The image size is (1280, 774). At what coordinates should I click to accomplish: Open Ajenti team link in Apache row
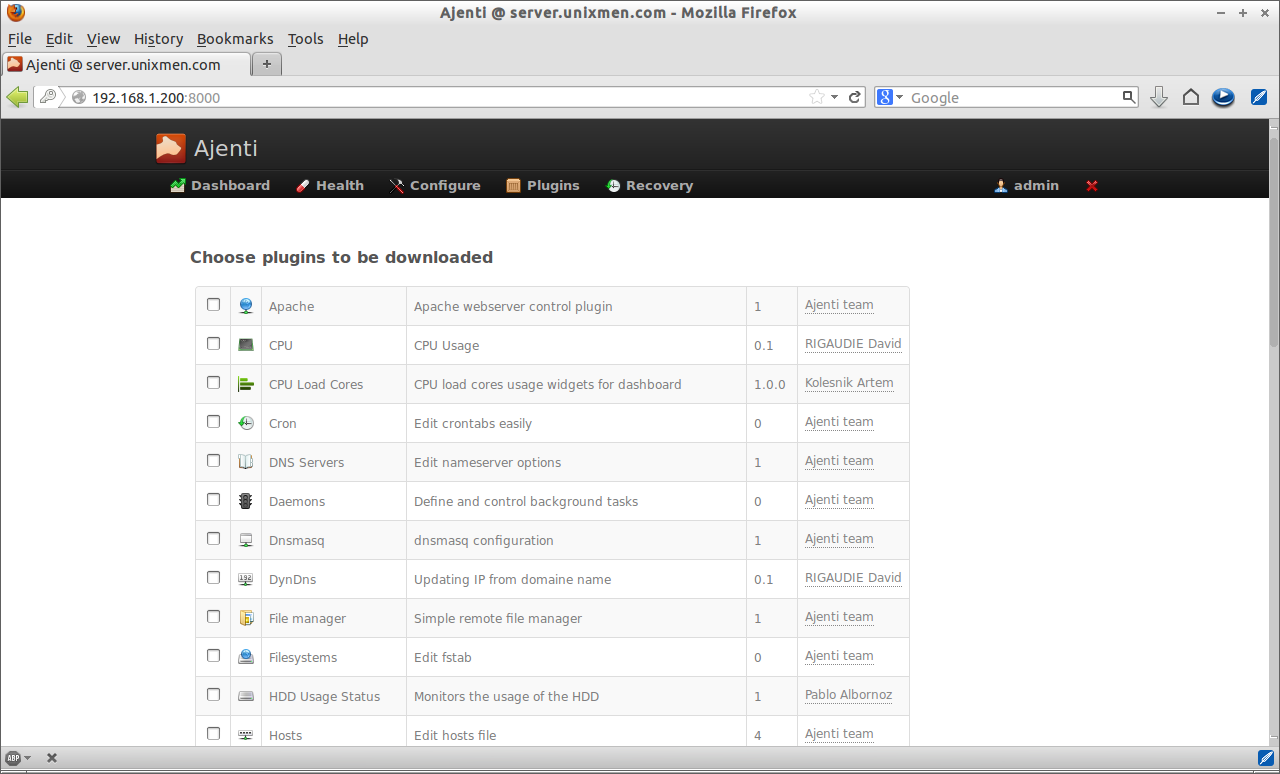tap(839, 305)
